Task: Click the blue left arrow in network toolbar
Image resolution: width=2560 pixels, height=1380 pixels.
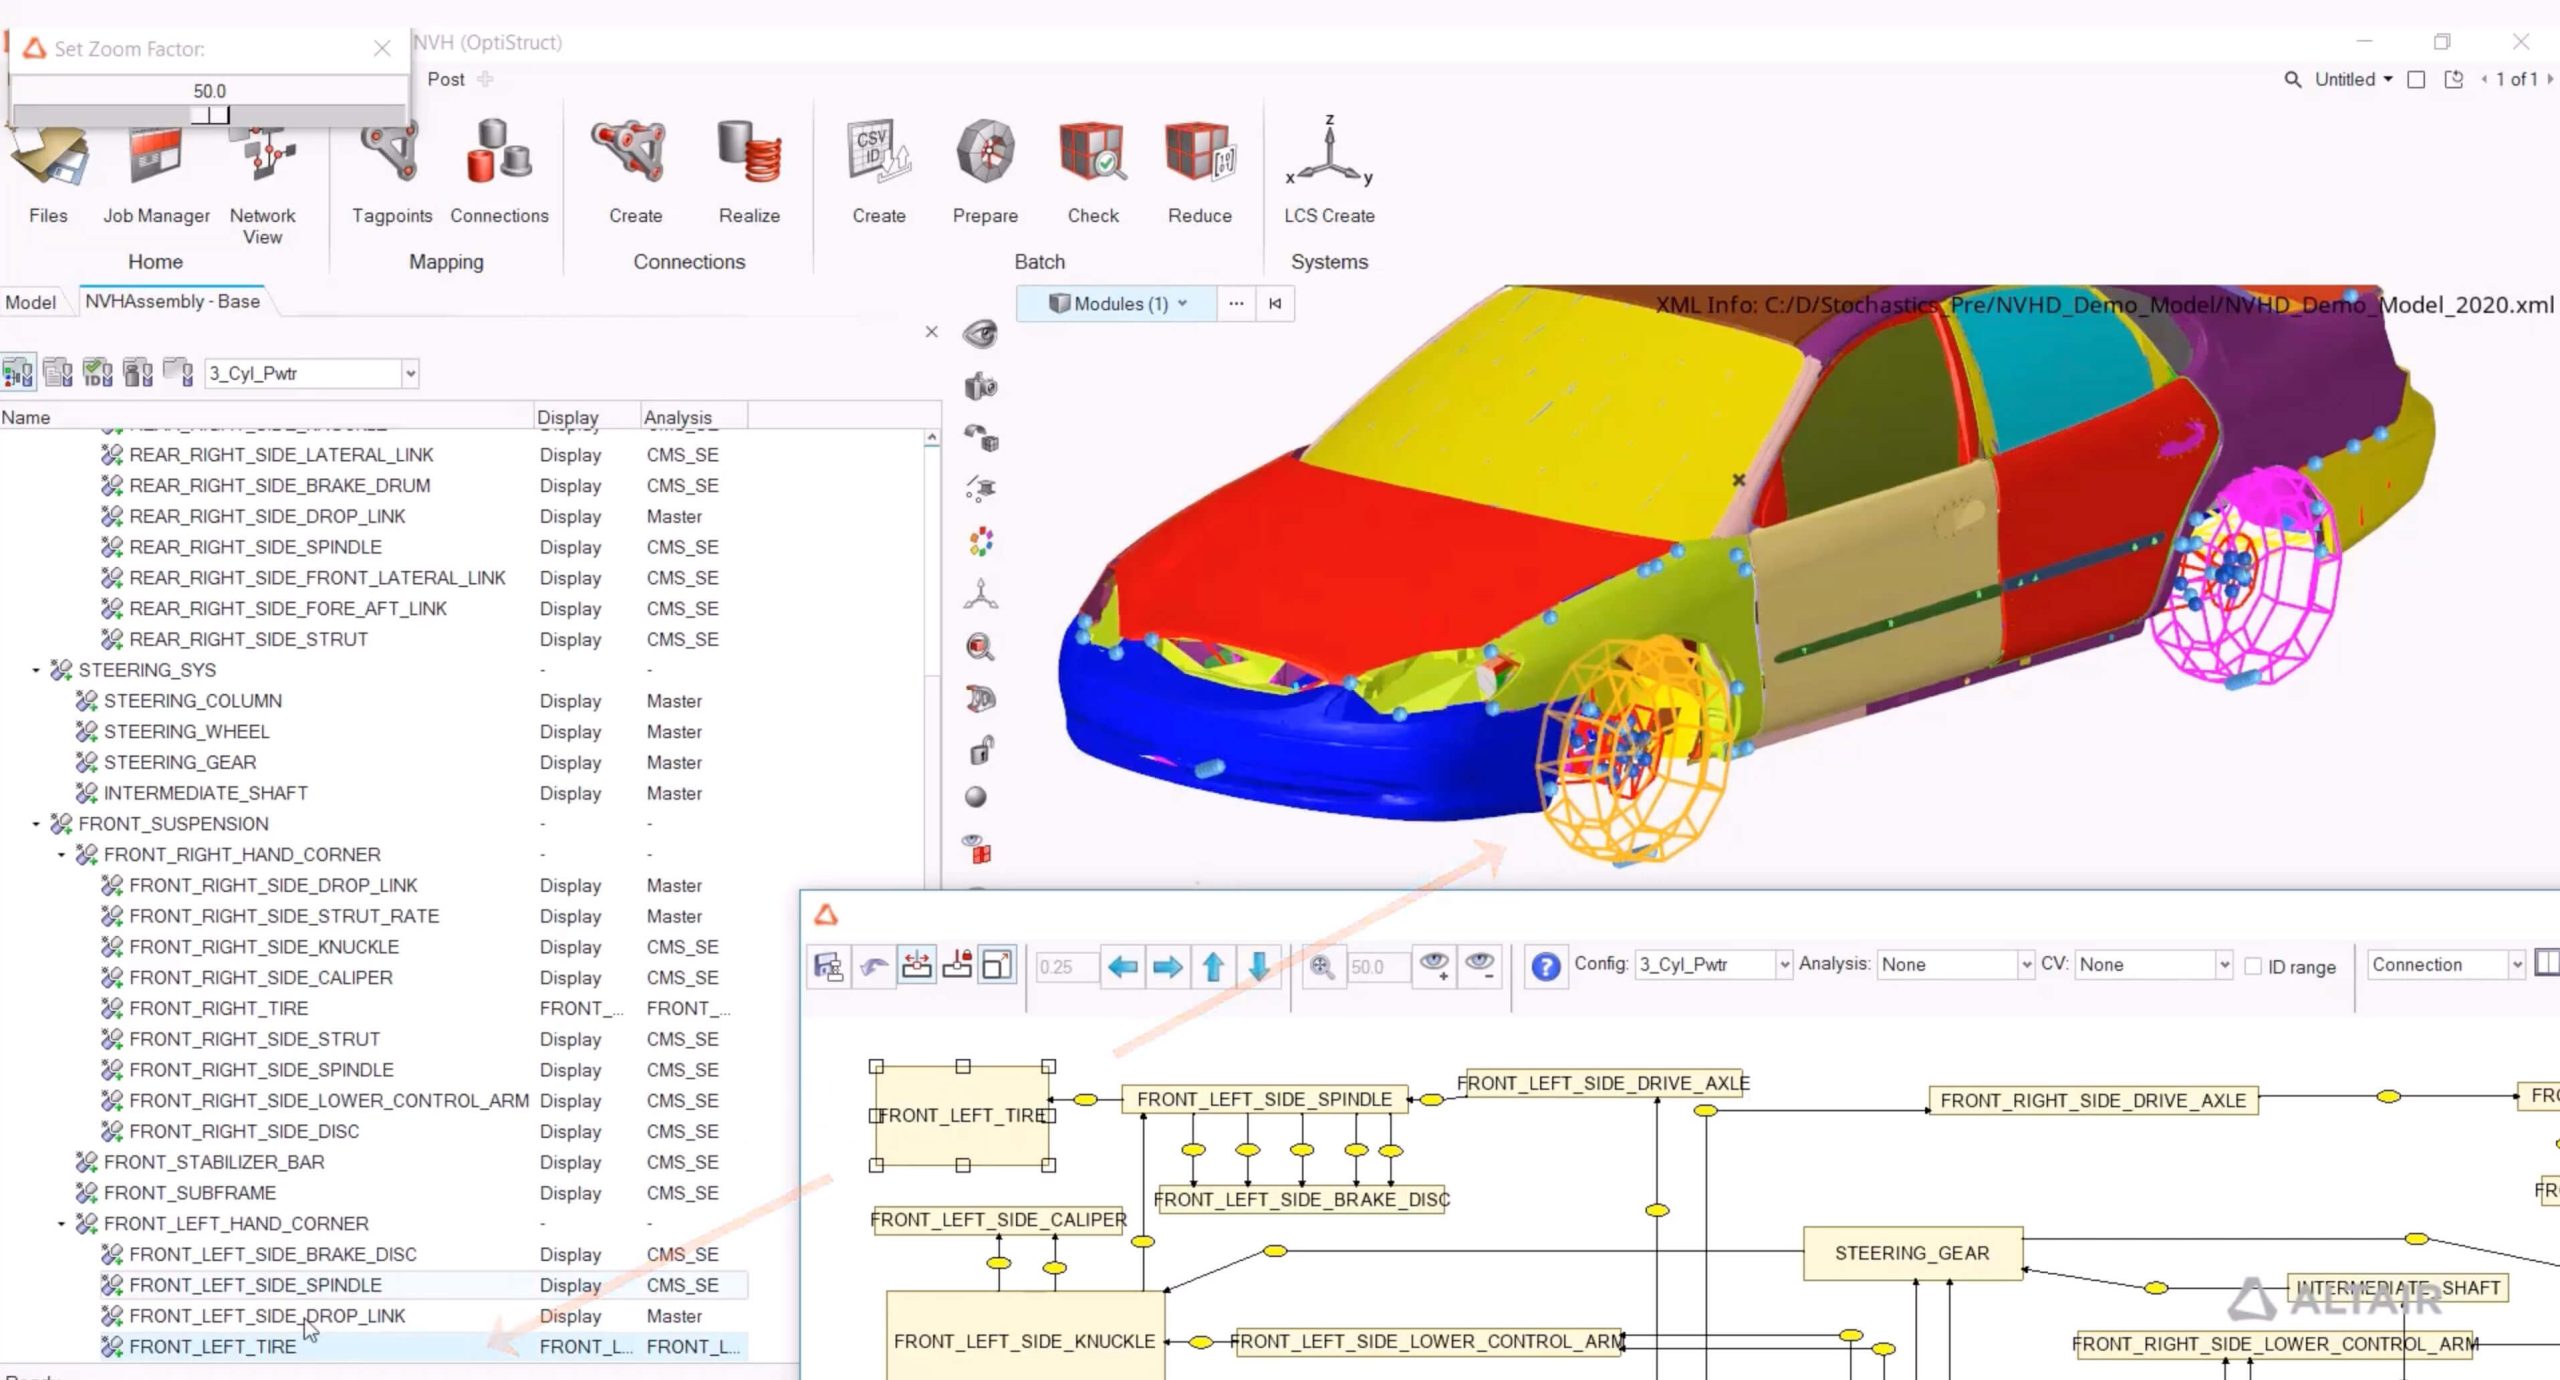Action: [x=1122, y=966]
